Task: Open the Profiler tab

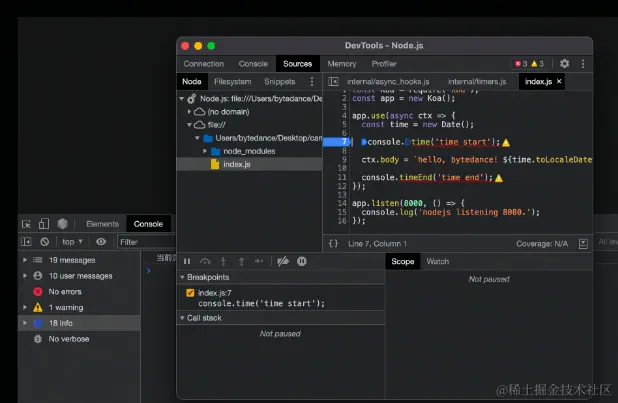Action: coord(384,63)
